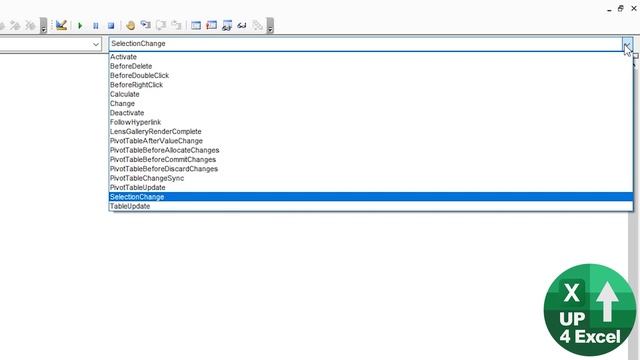Image resolution: width=640 pixels, height=360 pixels.
Task: Choose PivotTableAfterValueChange in the list
Action: point(371,141)
